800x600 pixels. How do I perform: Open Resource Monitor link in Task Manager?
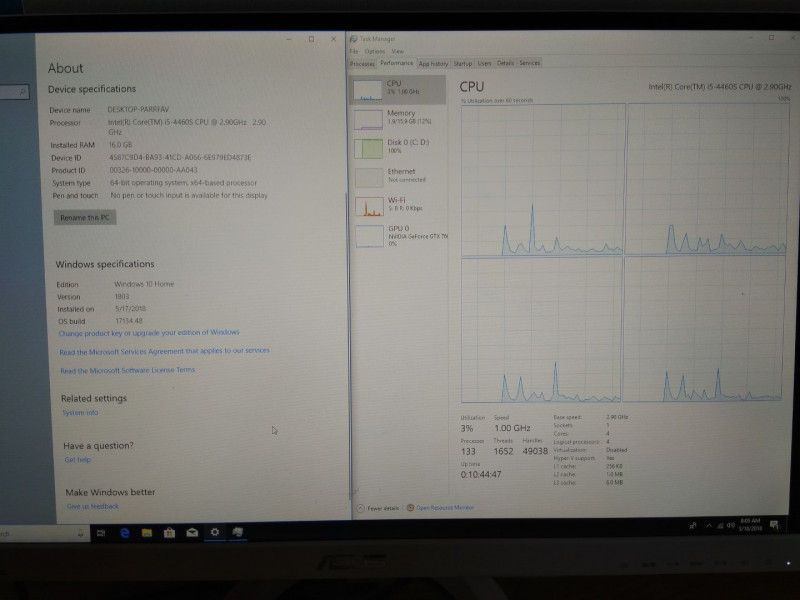click(x=445, y=508)
